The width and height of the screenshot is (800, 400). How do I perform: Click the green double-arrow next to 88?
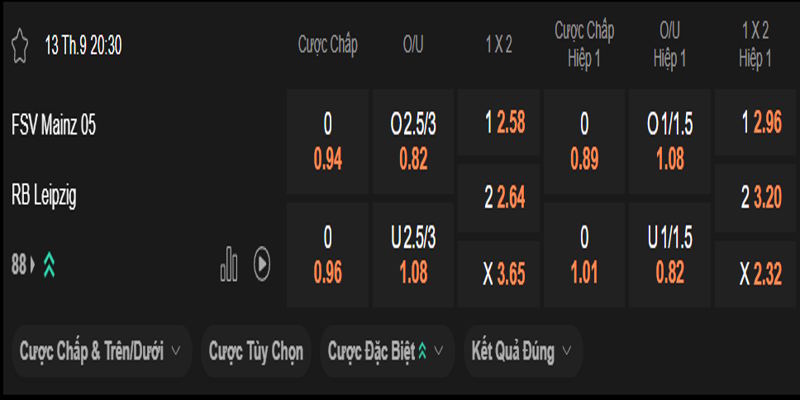coord(48,265)
